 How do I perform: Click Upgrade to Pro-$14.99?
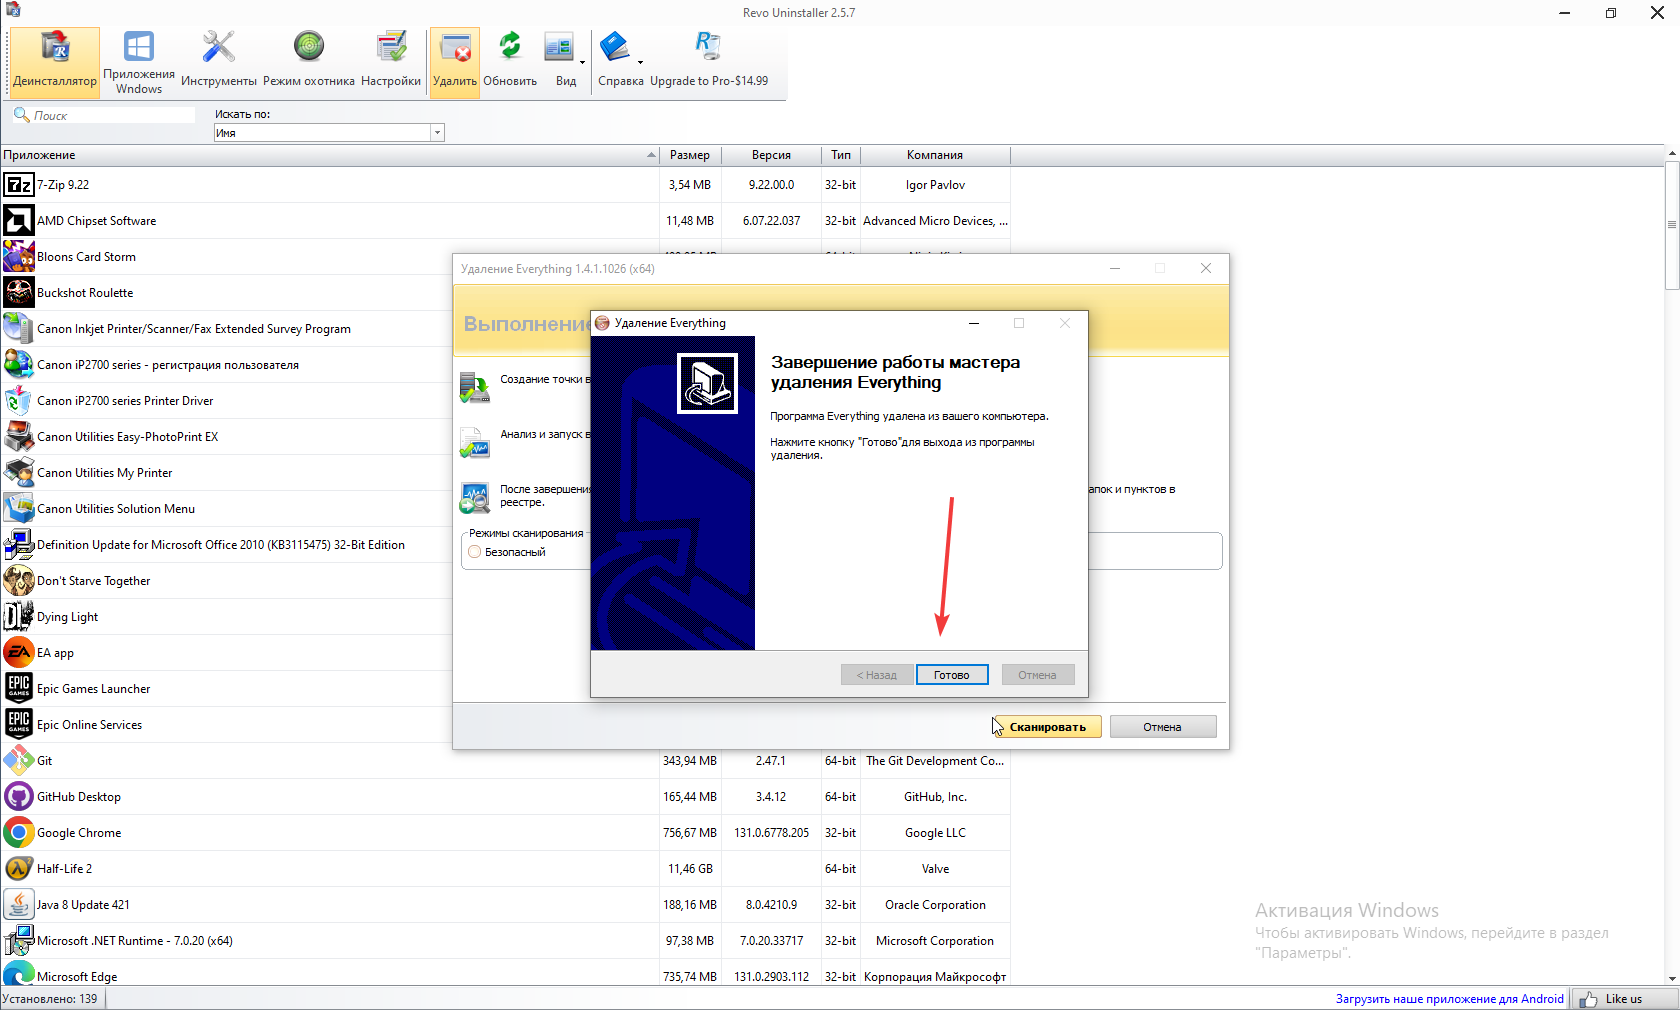(709, 62)
